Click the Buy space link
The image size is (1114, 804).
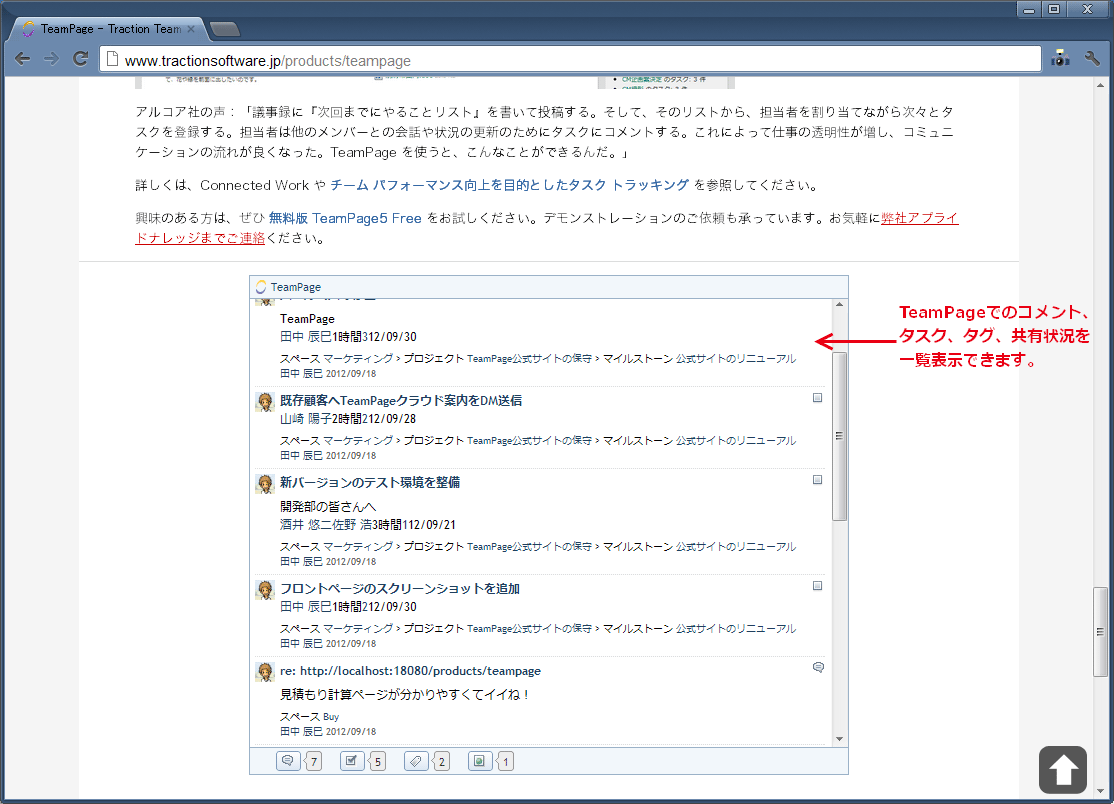point(330,717)
